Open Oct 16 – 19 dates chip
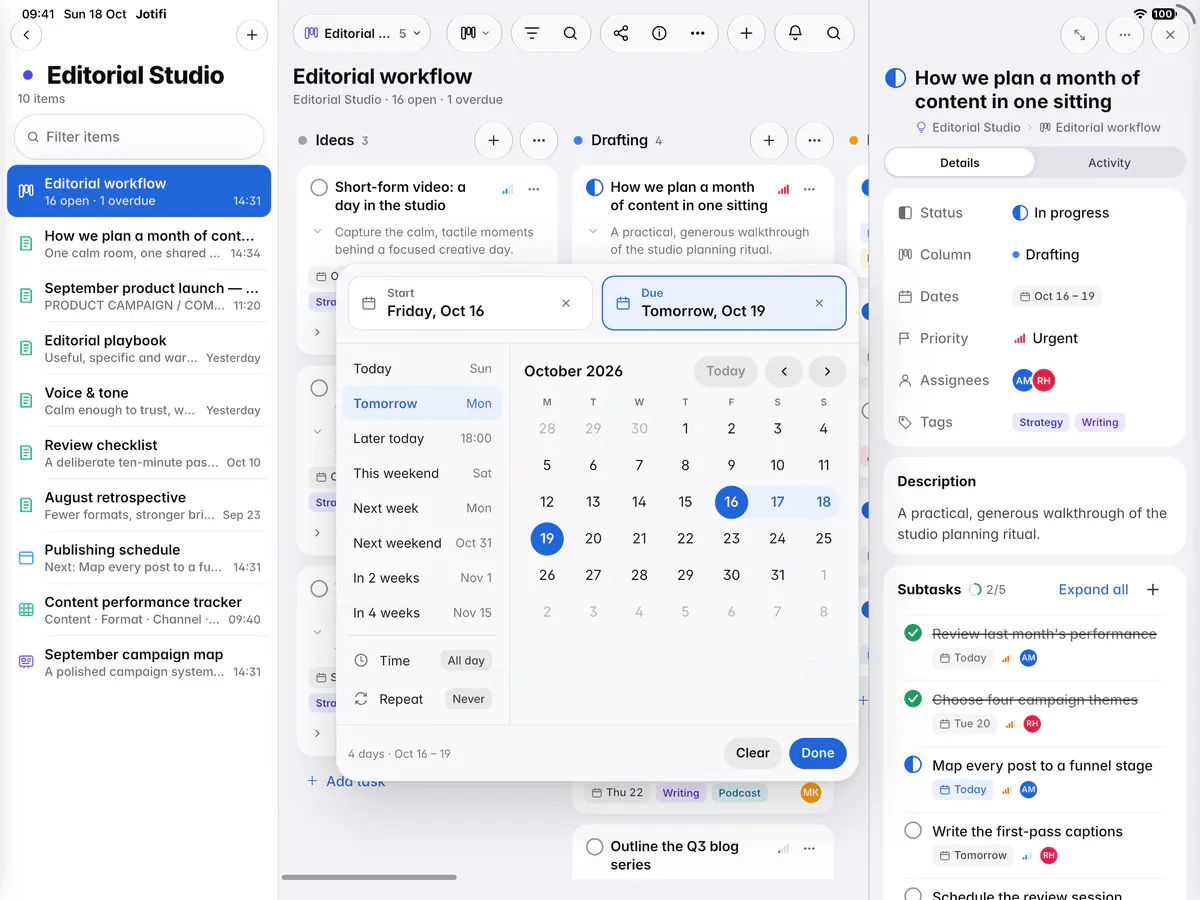Image resolution: width=1200 pixels, height=900 pixels. click(1058, 297)
